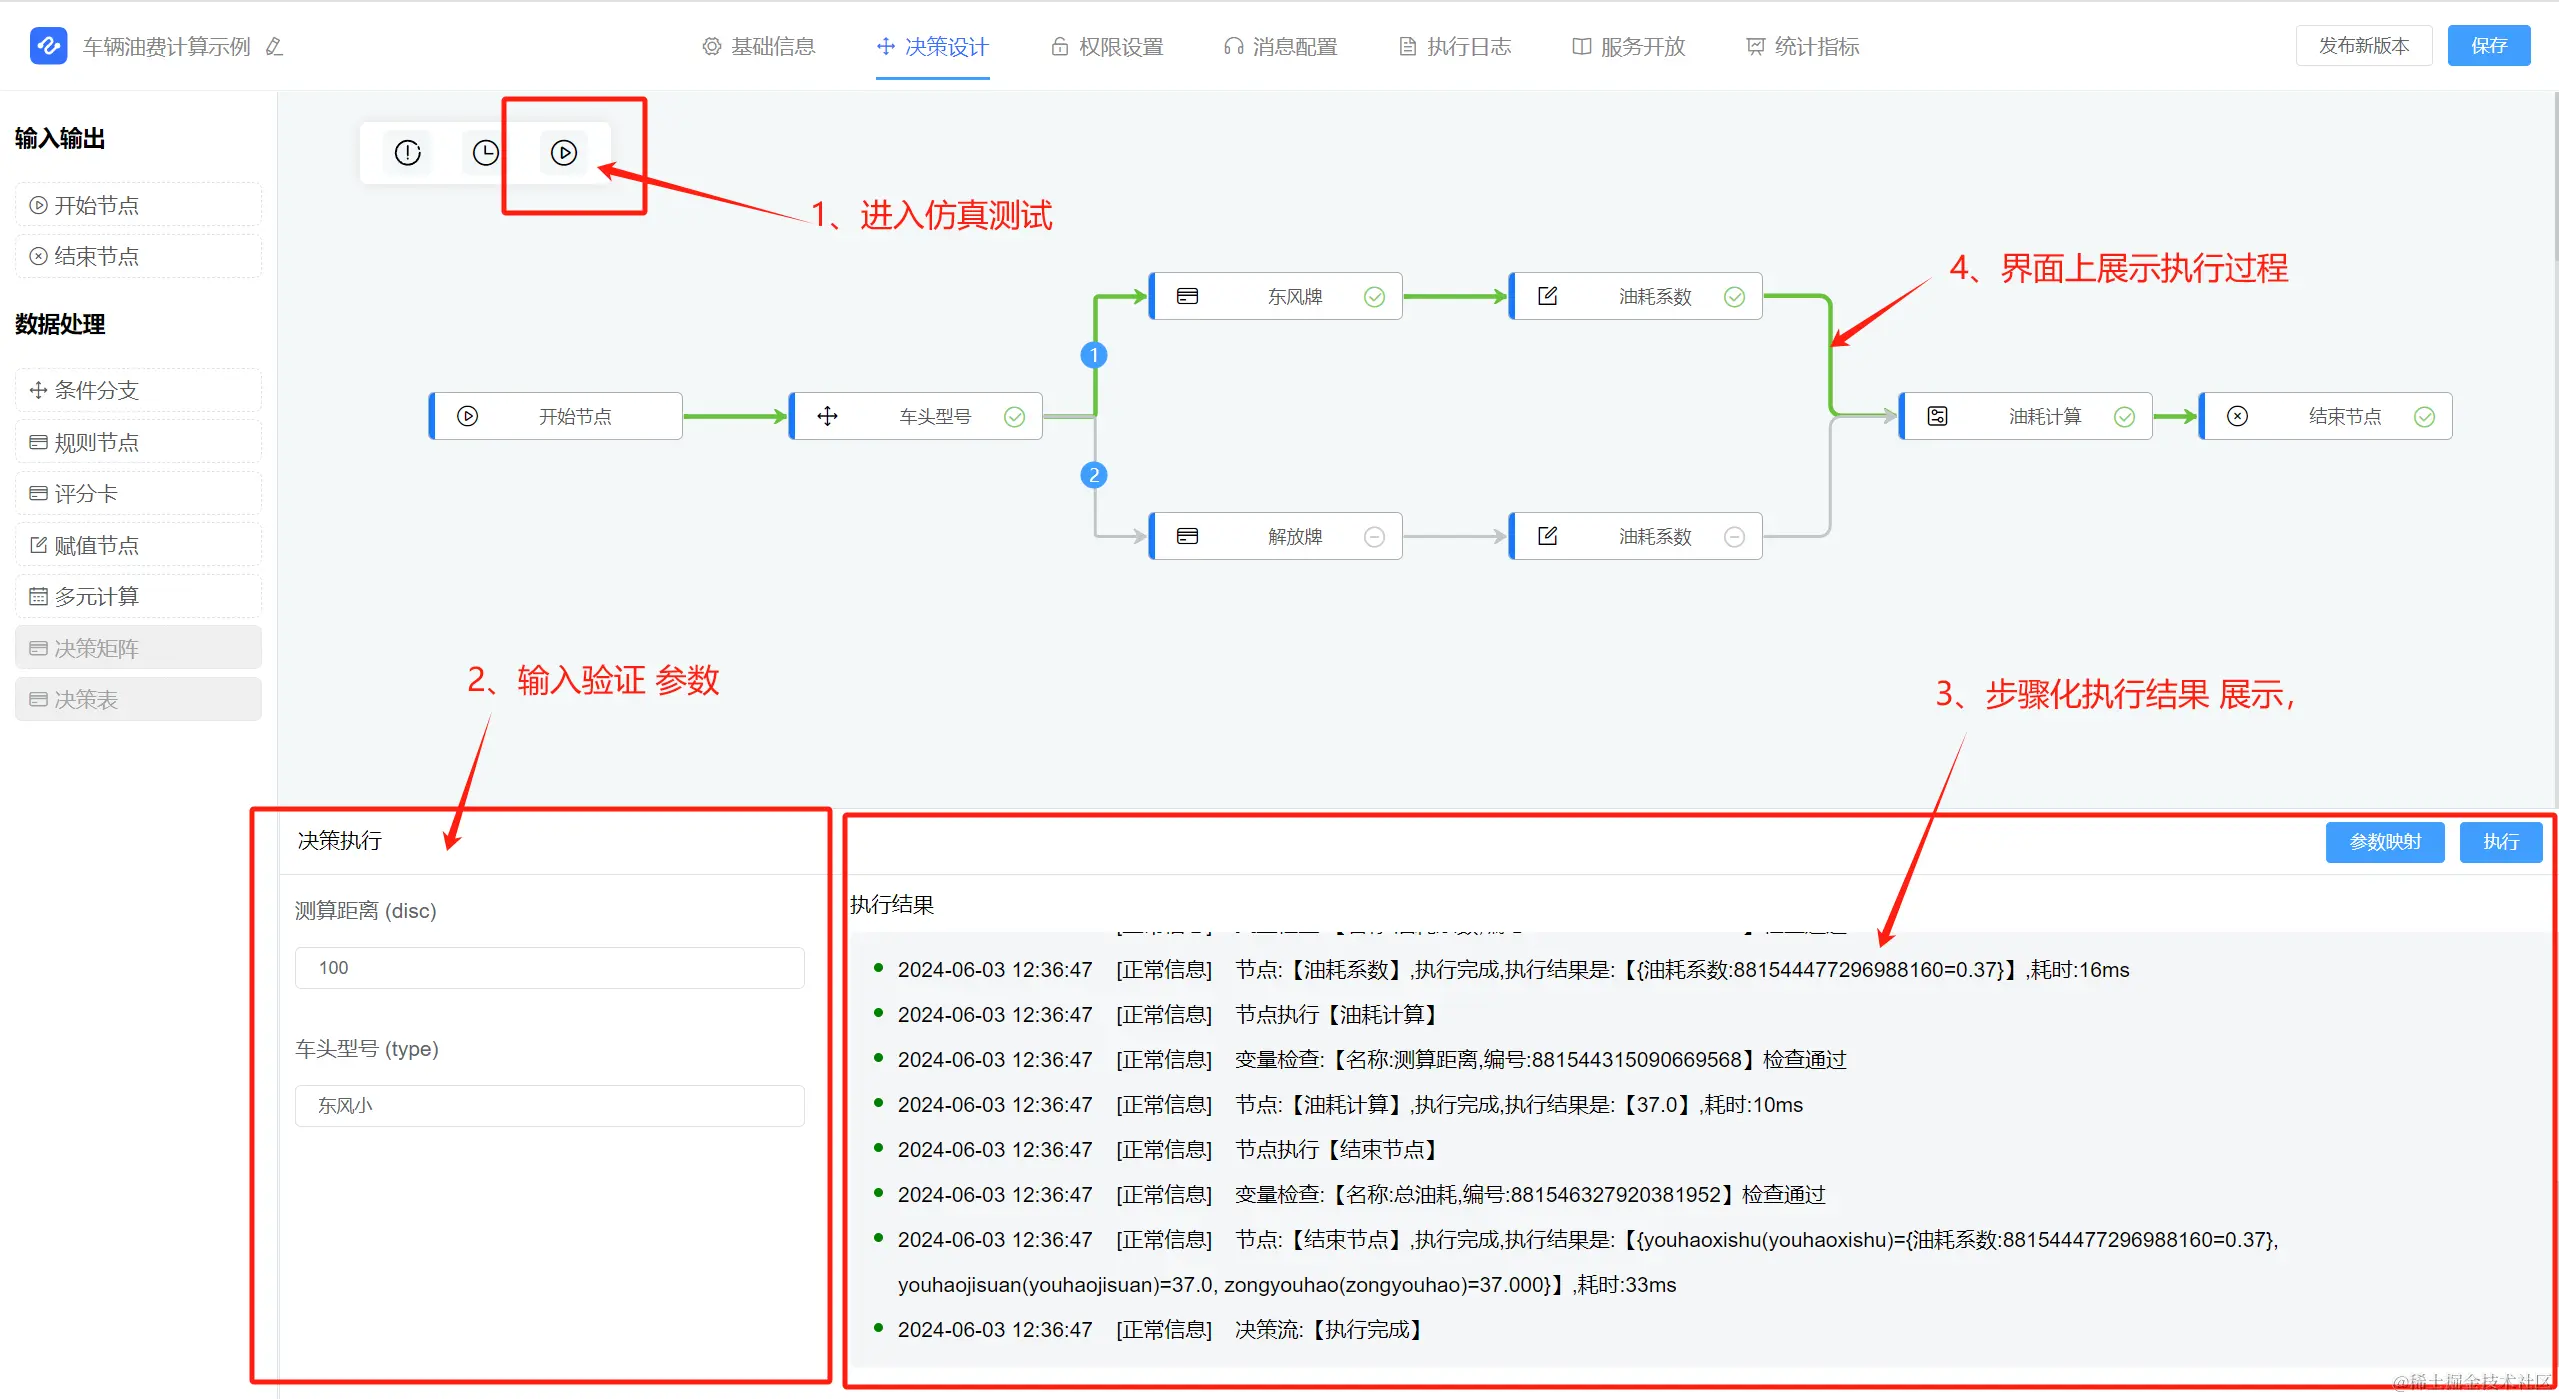This screenshot has width=2559, height=1399.
Task: Click the 发布新版本 button
Action: tap(2363, 46)
